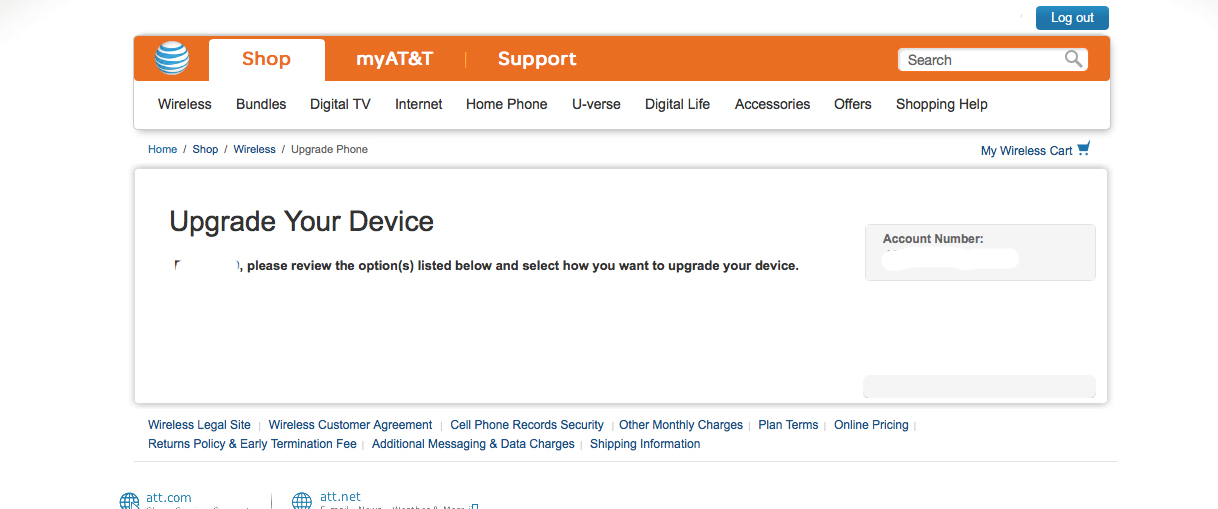
Task: Open the Shipping Information link
Action: pos(645,444)
